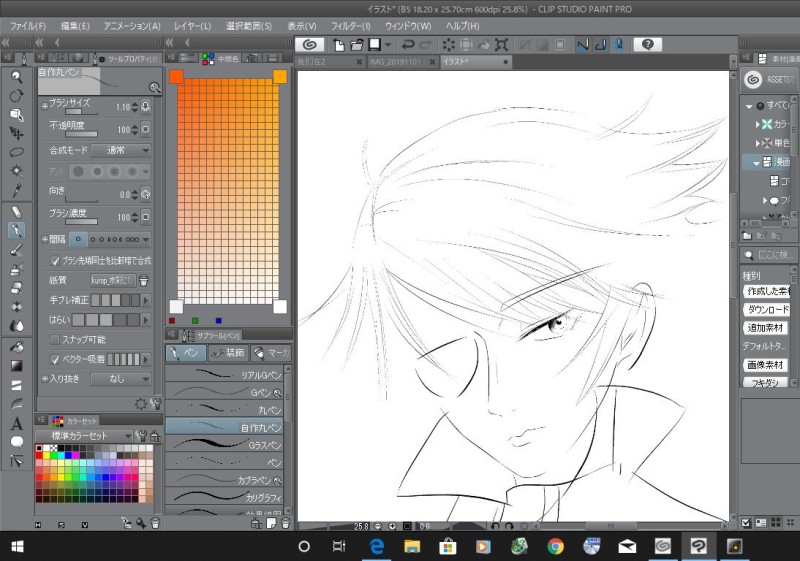The width and height of the screenshot is (800, 561).
Task: Toggle snap to grid icon in command bar
Action: (x=619, y=45)
